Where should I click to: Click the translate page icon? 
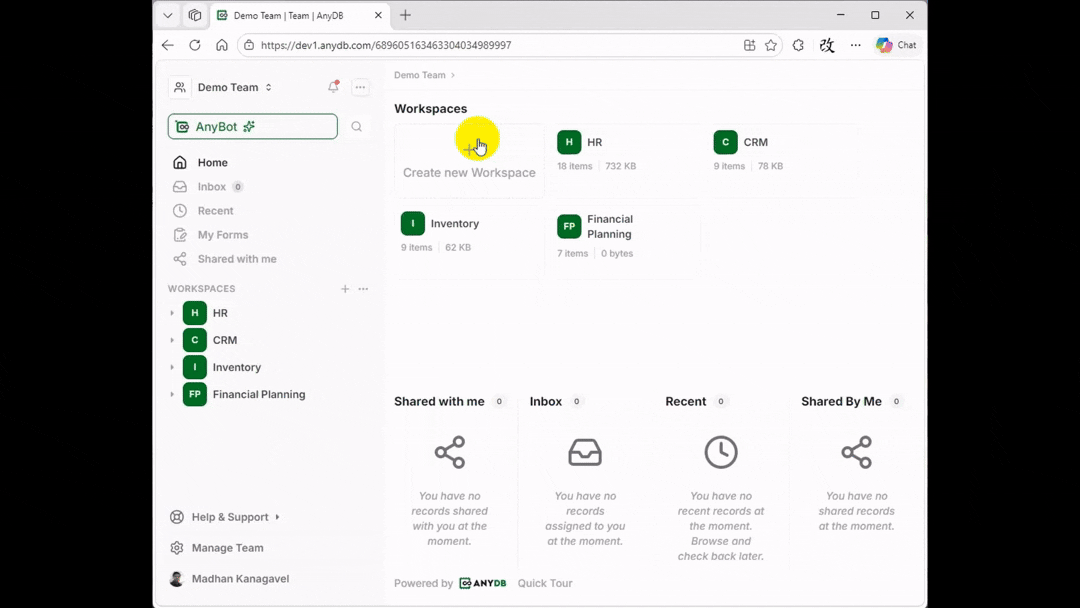click(827, 45)
